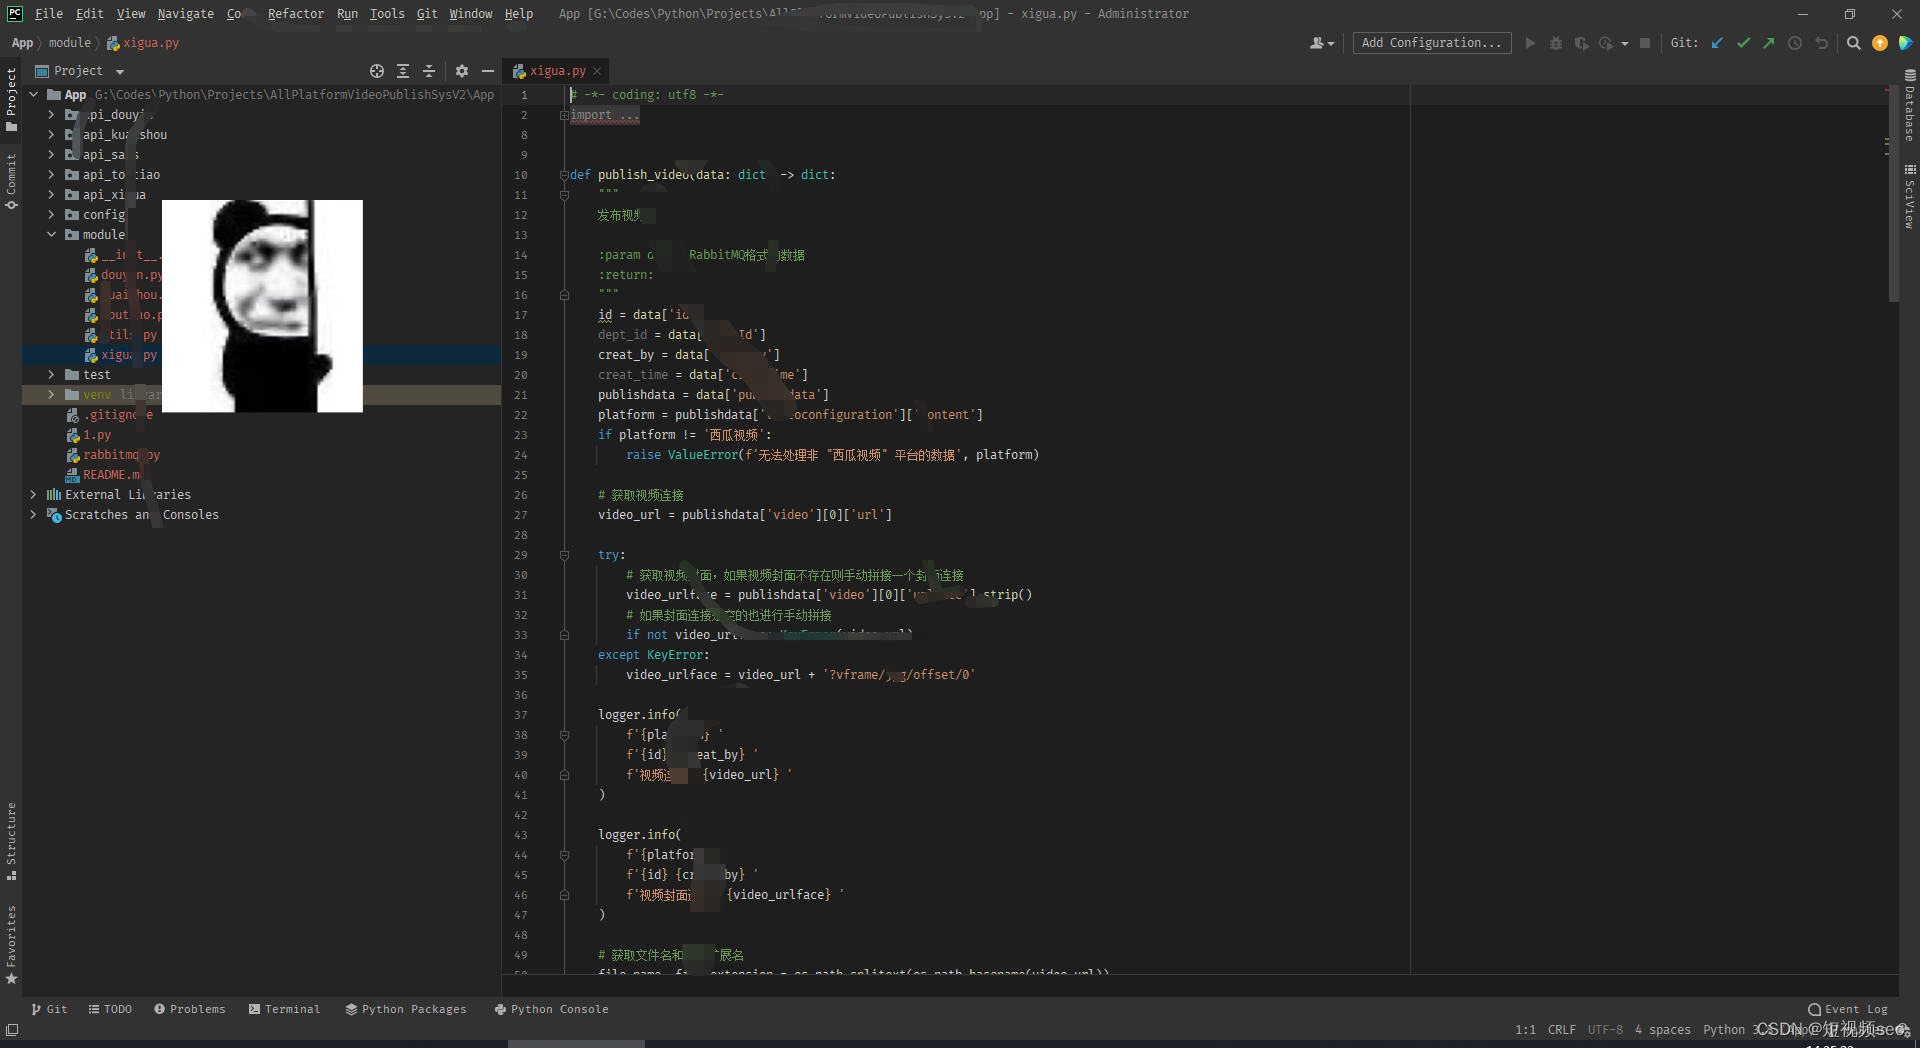The image size is (1920, 1048).
Task: Open Python Packages tool window
Action: [406, 1010]
